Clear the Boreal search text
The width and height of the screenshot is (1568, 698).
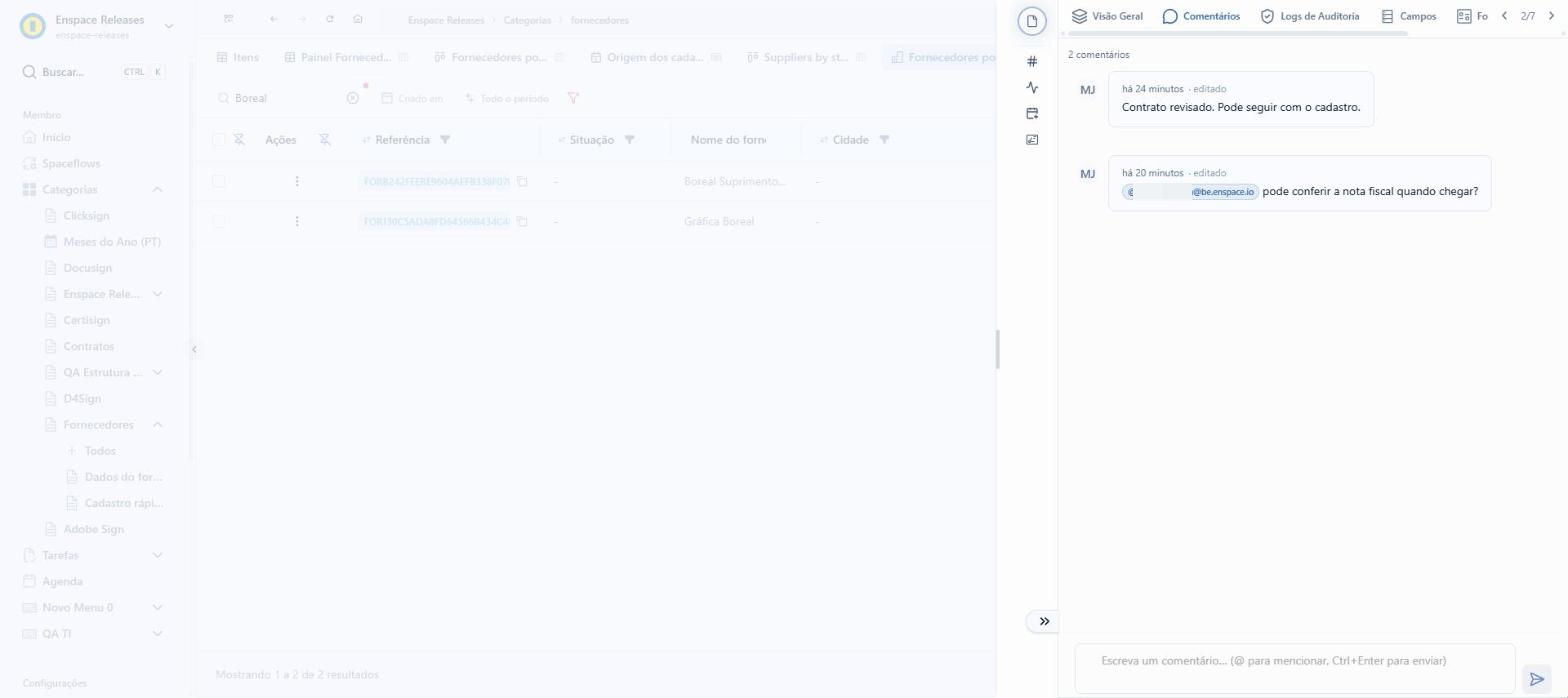(352, 98)
